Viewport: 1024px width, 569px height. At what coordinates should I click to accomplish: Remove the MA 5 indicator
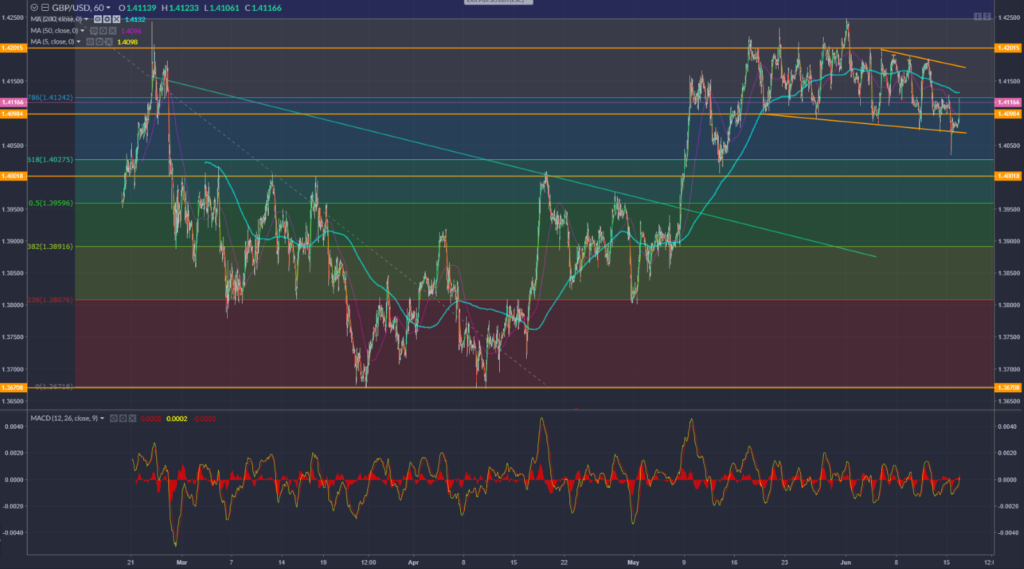pos(108,42)
